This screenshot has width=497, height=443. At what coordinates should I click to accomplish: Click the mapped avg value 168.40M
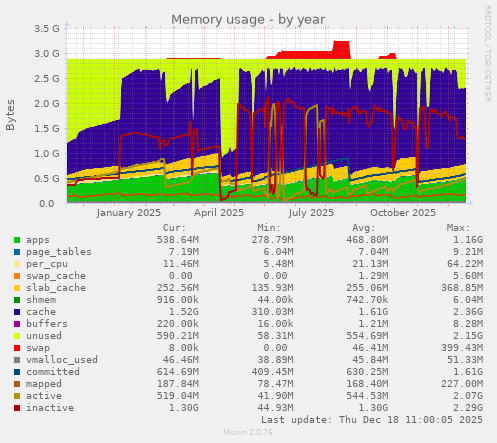pos(367,384)
